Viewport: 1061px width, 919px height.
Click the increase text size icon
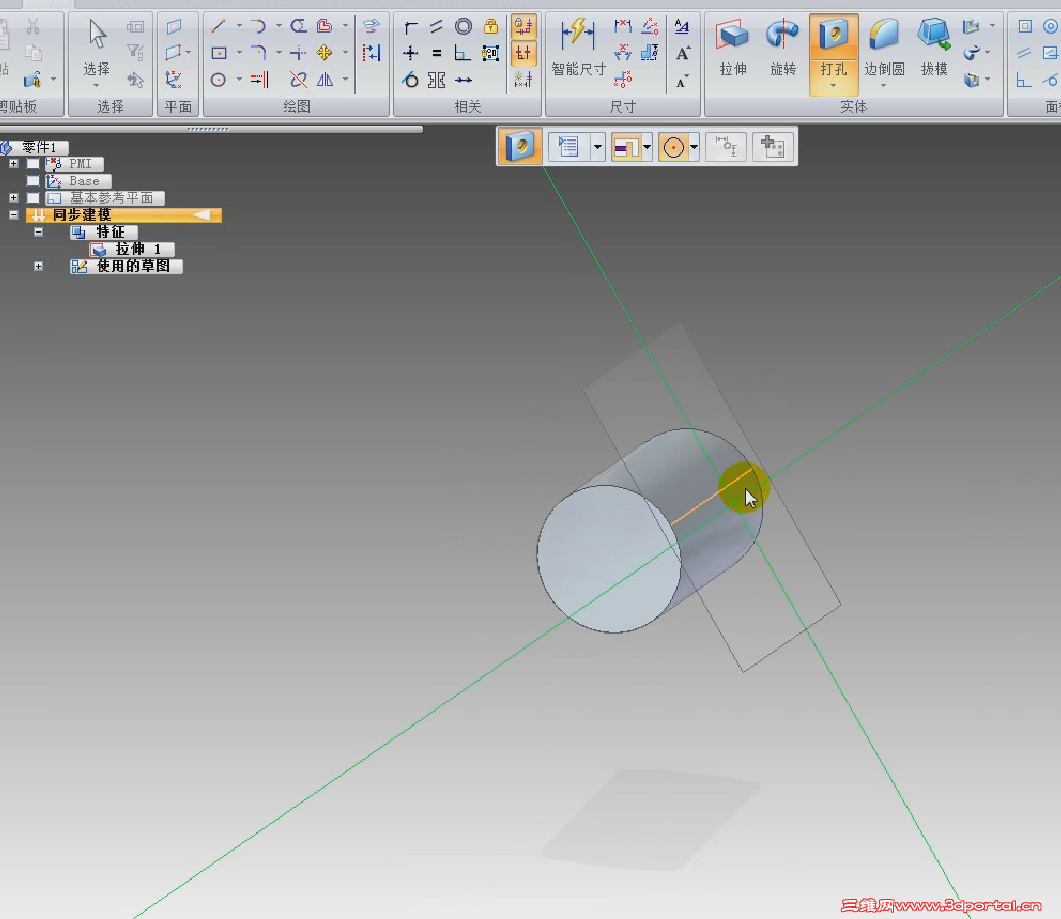pos(683,53)
